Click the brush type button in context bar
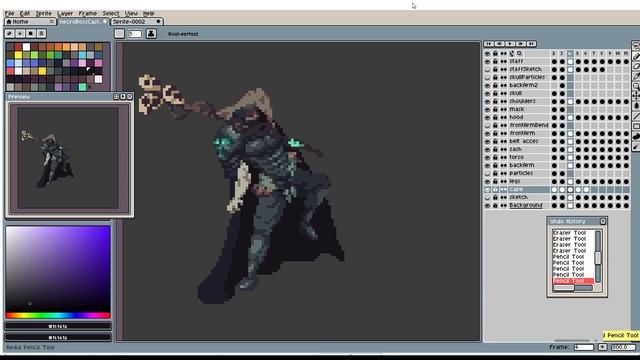The width and height of the screenshot is (640, 360). point(119,34)
